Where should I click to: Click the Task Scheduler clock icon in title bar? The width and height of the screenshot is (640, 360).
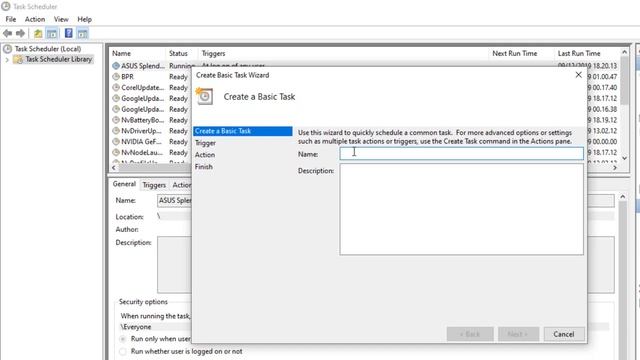pyautogui.click(x=5, y=6)
